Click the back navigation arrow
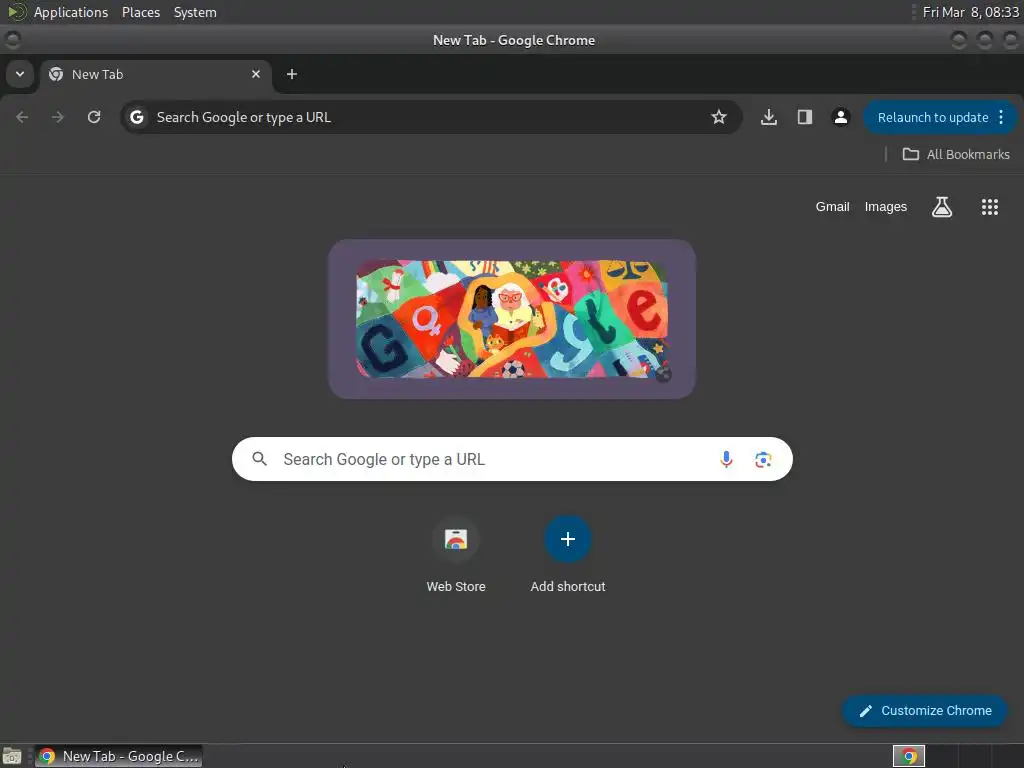 (x=22, y=117)
